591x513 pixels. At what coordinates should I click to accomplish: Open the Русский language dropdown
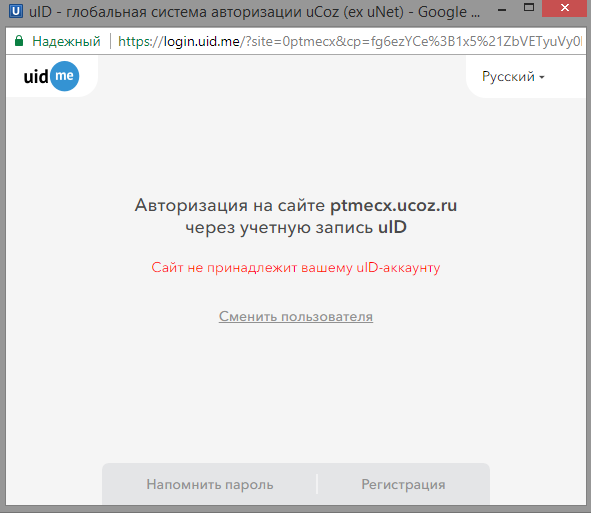pyautogui.click(x=513, y=77)
